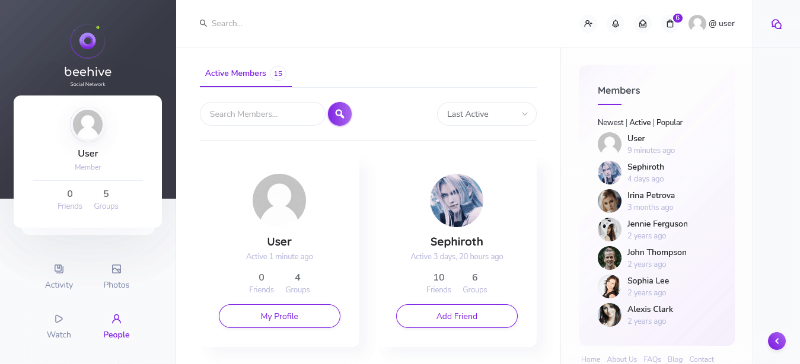The height and width of the screenshot is (364, 800).
Task: Select the People sidebar icon
Action: [x=116, y=327]
